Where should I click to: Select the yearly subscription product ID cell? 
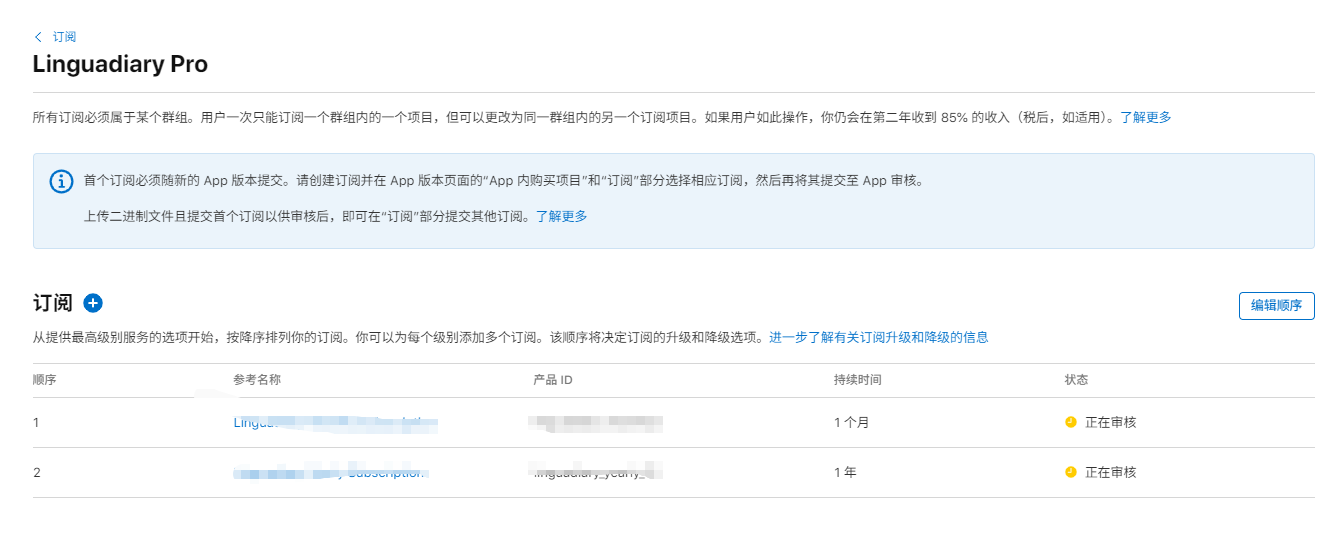(598, 472)
